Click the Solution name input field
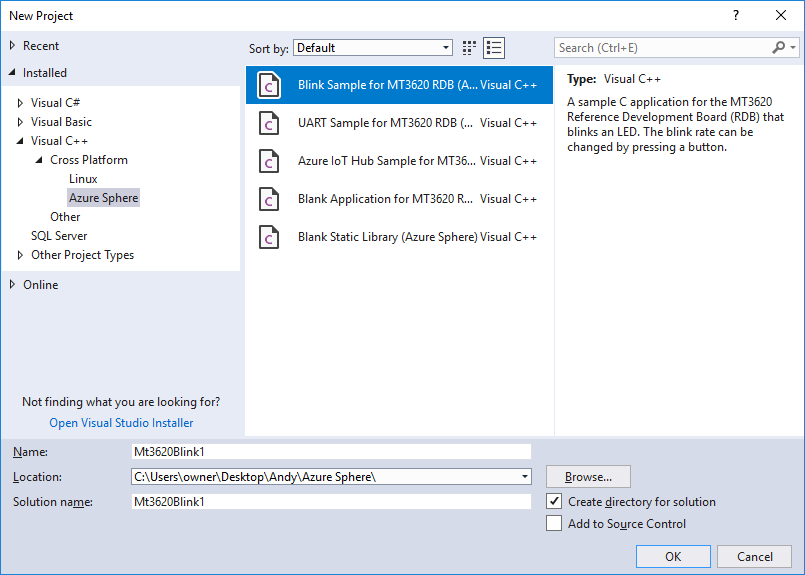 pos(331,501)
